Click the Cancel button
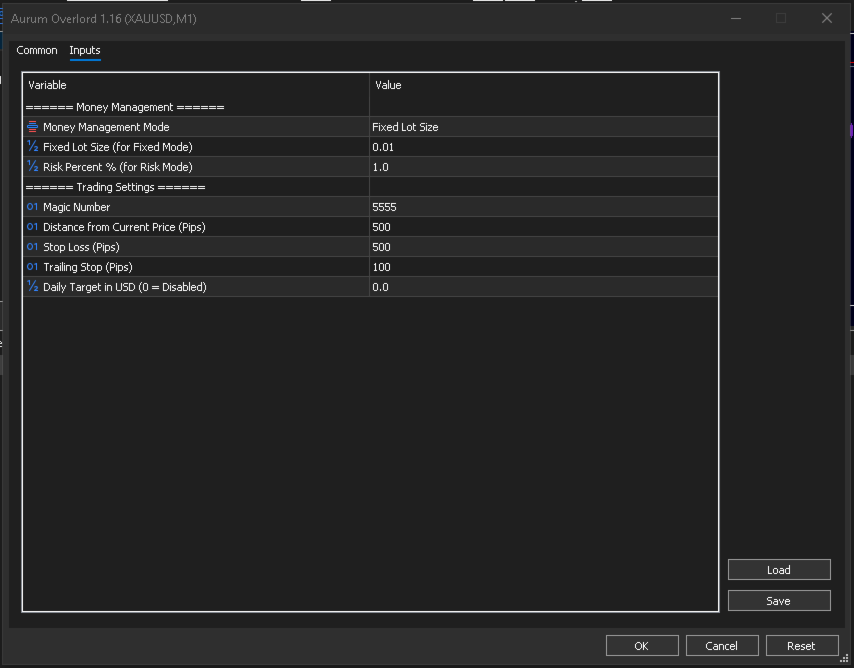The image size is (854, 668). click(722, 646)
